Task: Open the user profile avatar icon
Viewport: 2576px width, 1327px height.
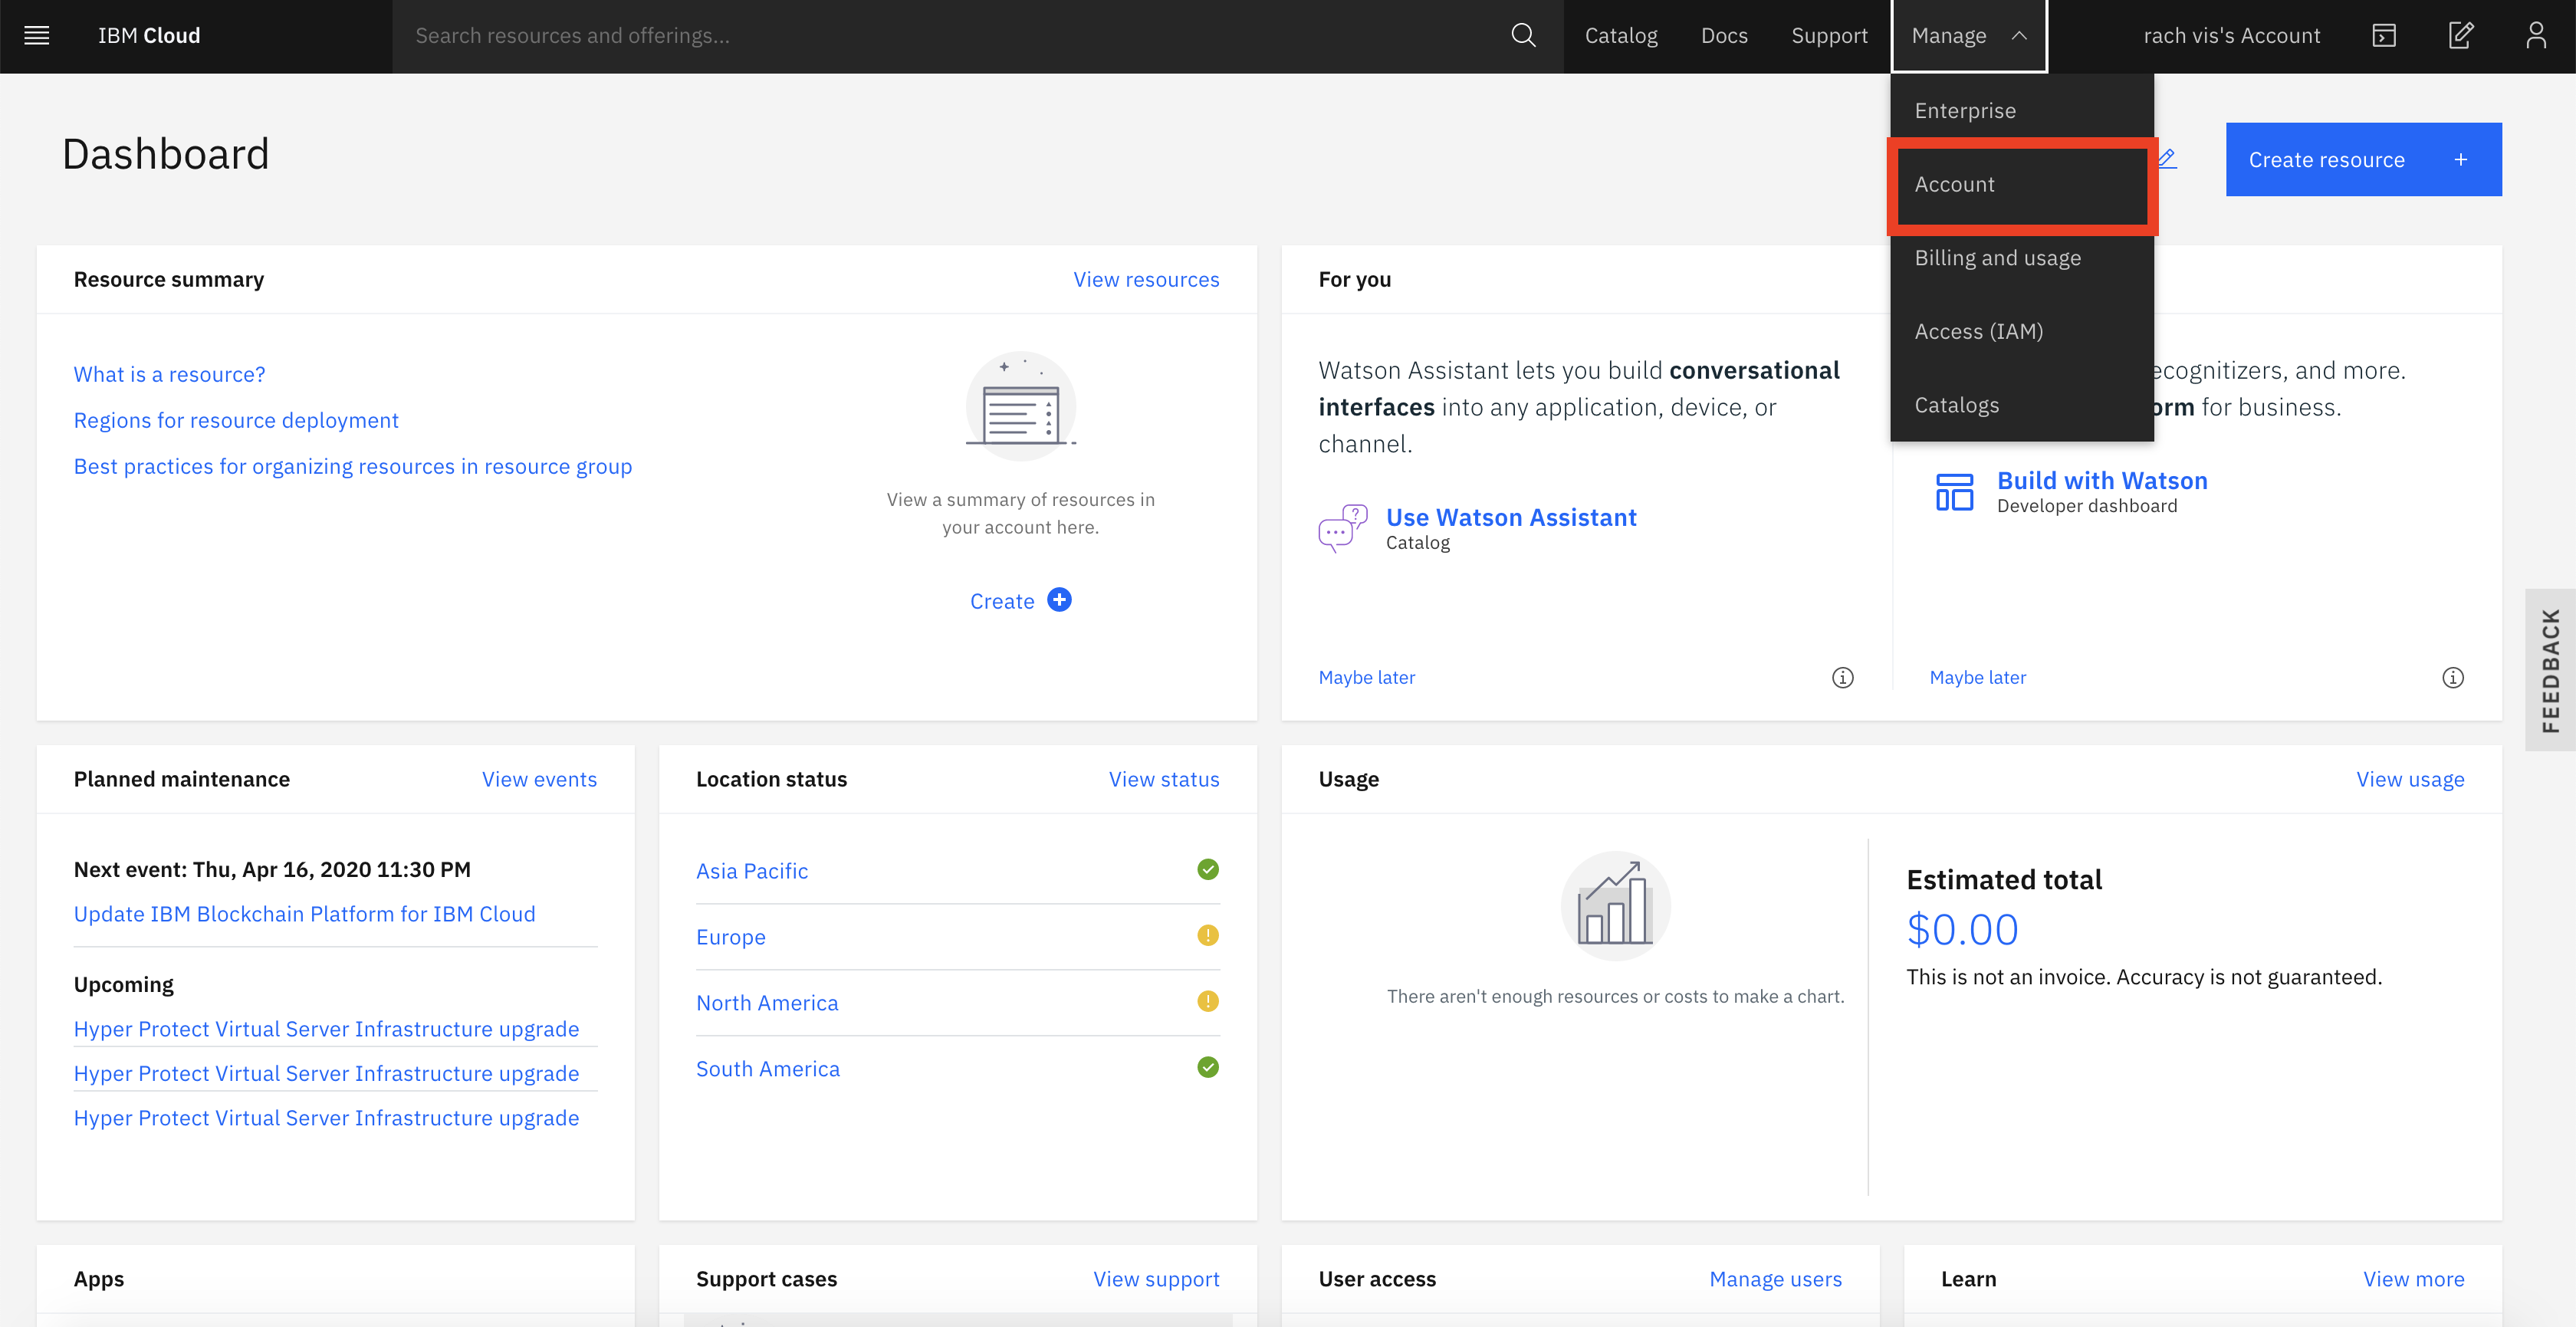Action: pyautogui.click(x=2535, y=36)
